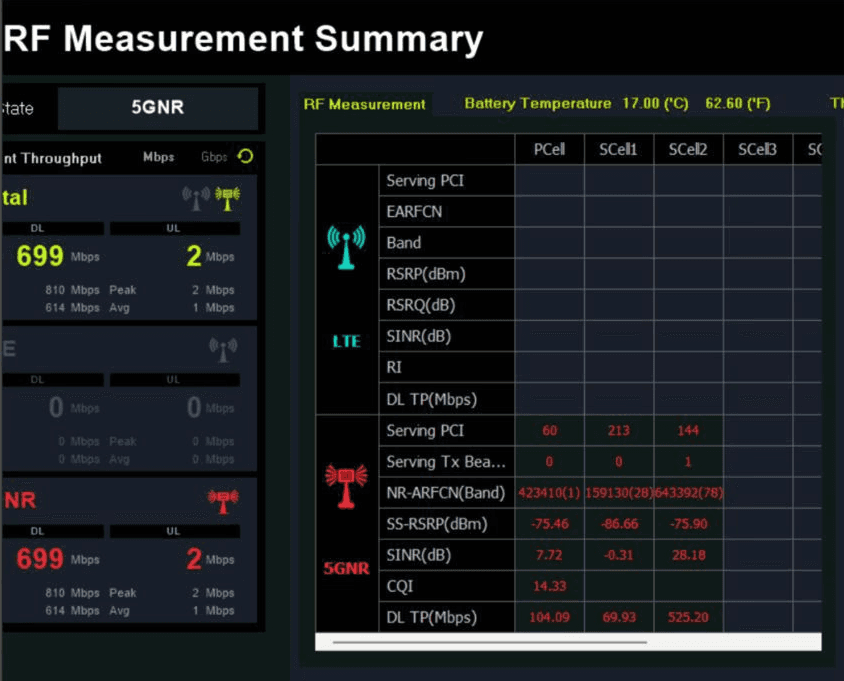Image resolution: width=844 pixels, height=681 pixels.
Task: Click the Battery Temperature label
Action: pyautogui.click(x=538, y=103)
